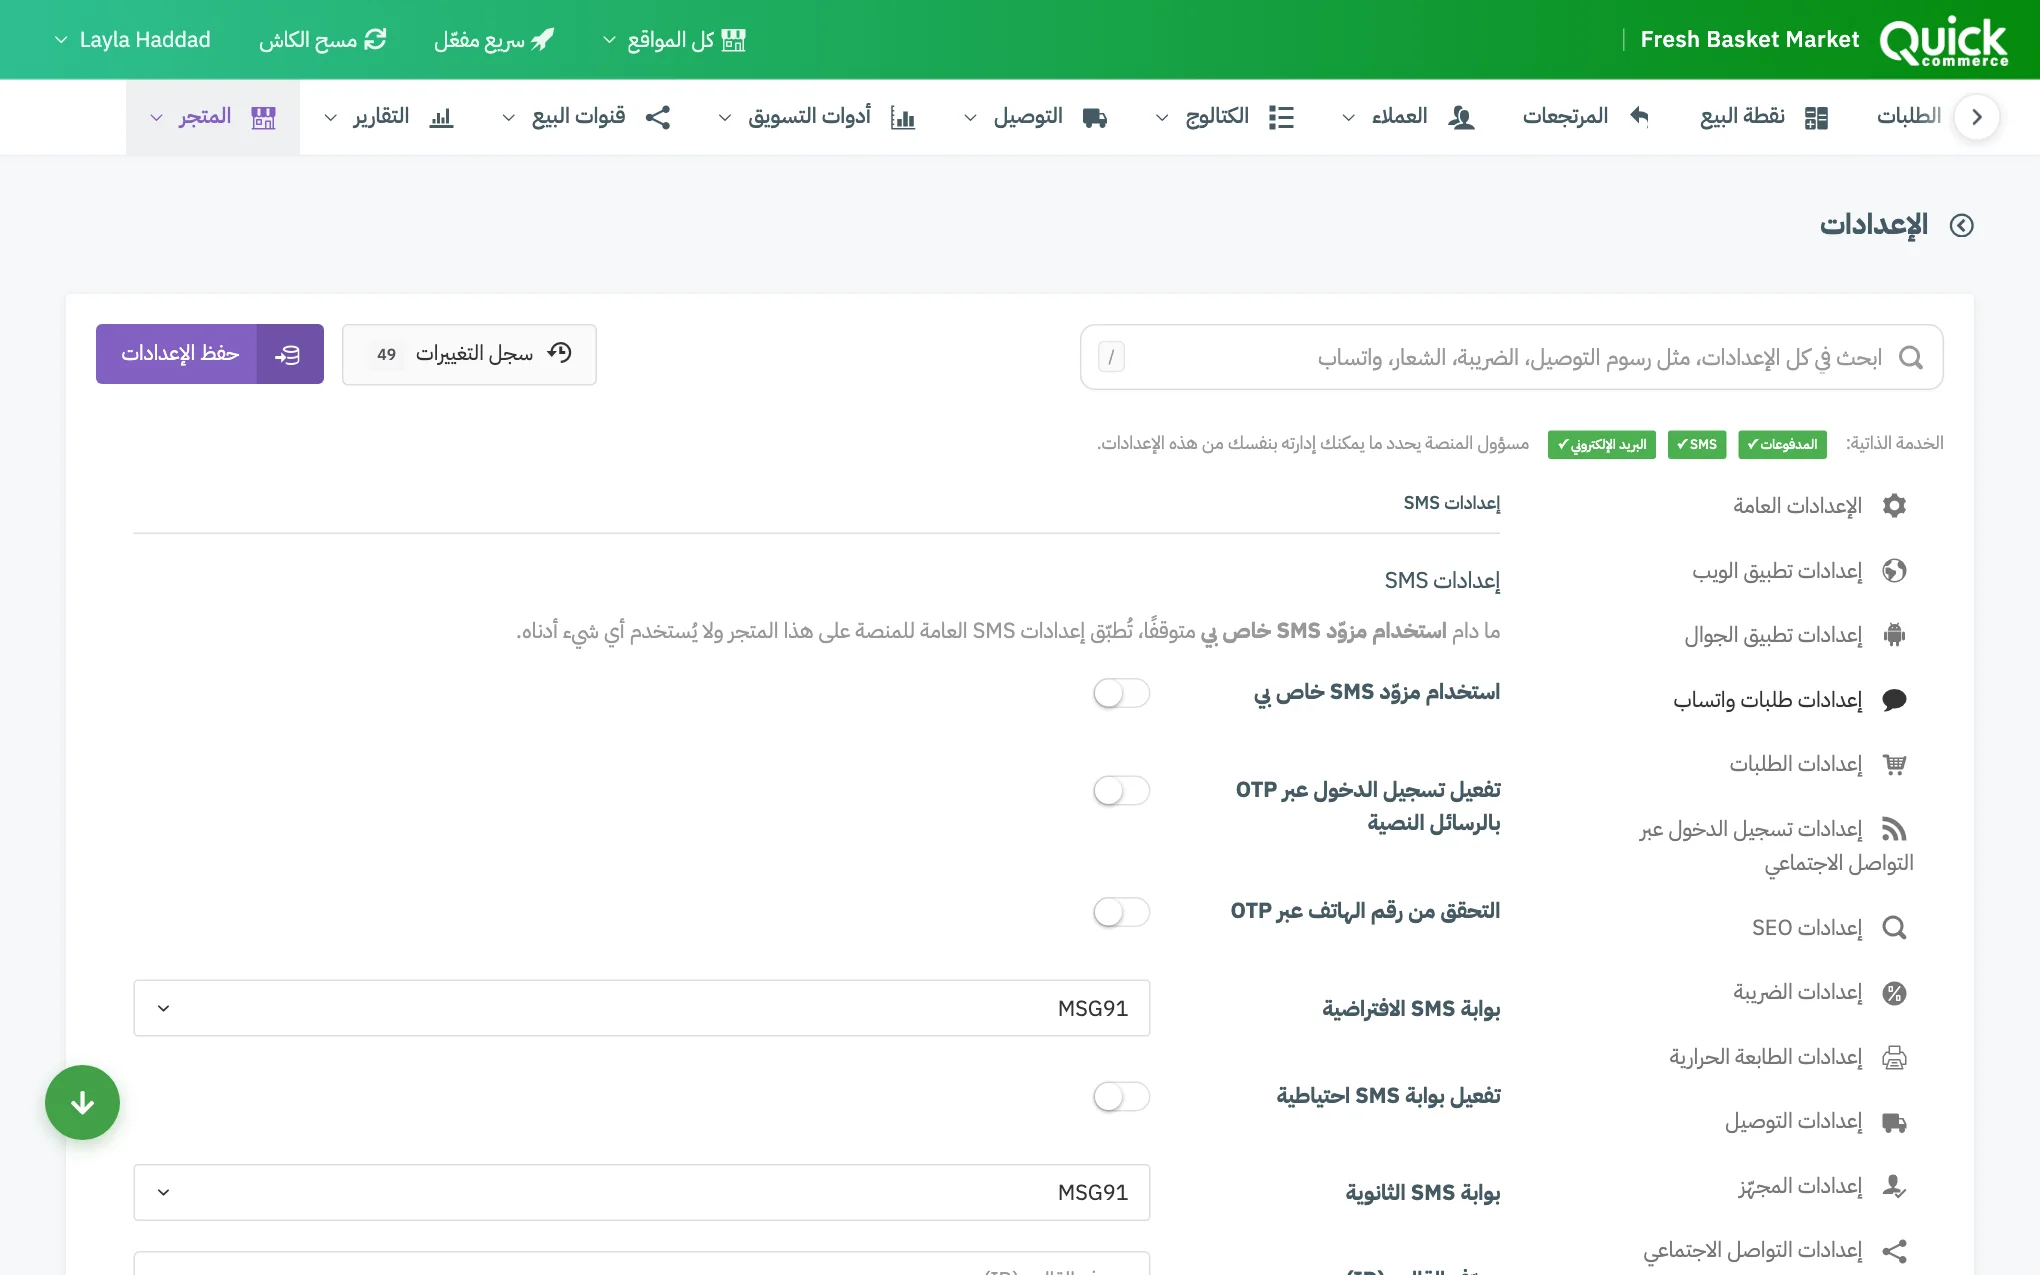
Task: Open إعدادات SEO magnifier icon
Action: pos(1894,928)
